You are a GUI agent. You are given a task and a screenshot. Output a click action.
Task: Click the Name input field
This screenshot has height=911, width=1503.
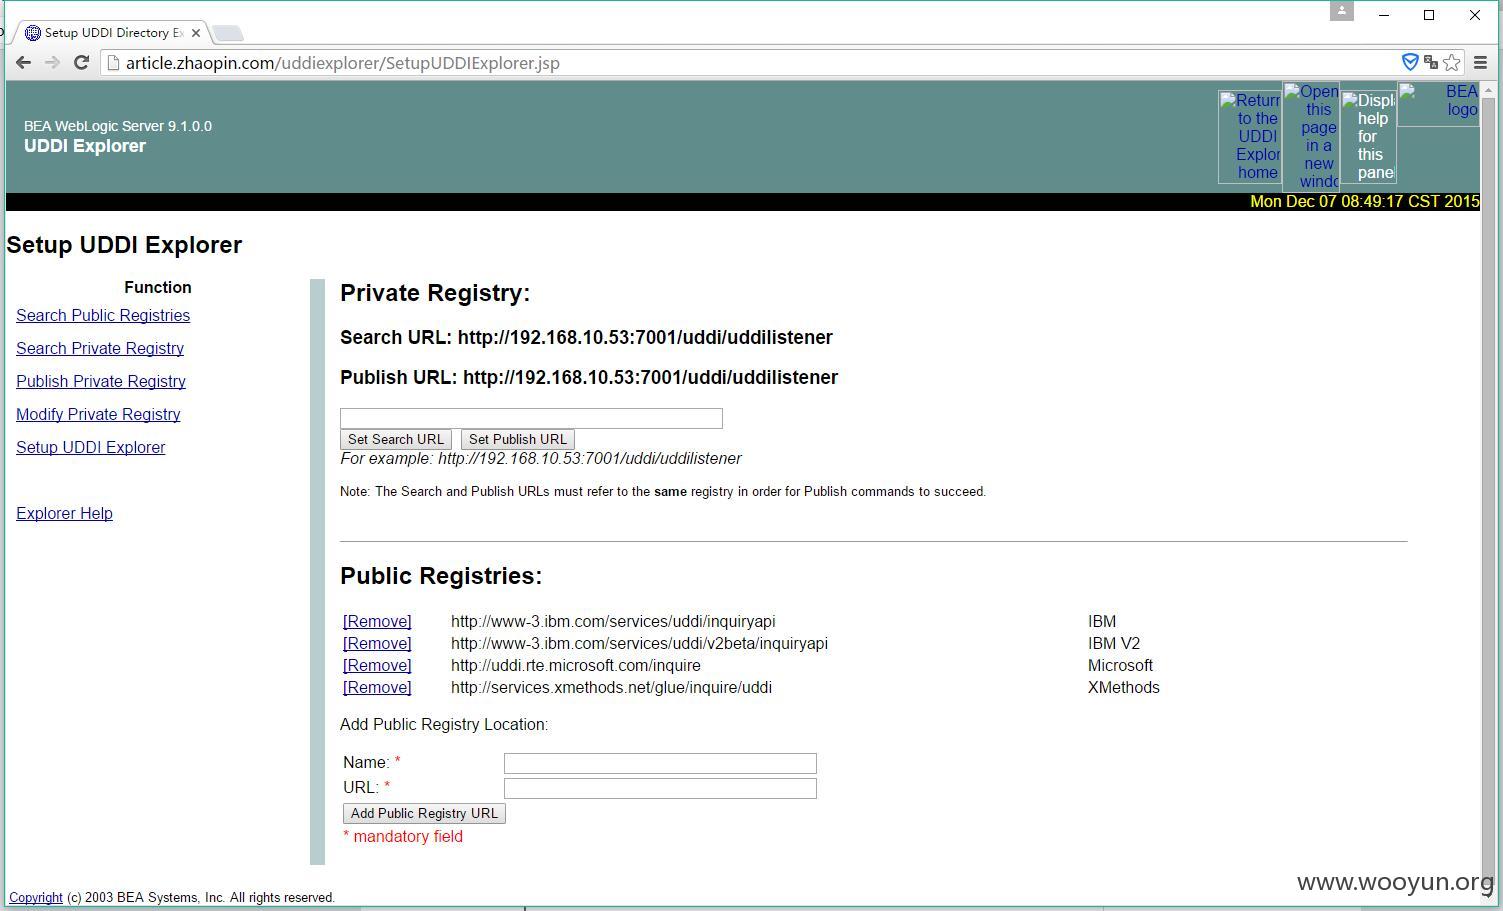(660, 764)
